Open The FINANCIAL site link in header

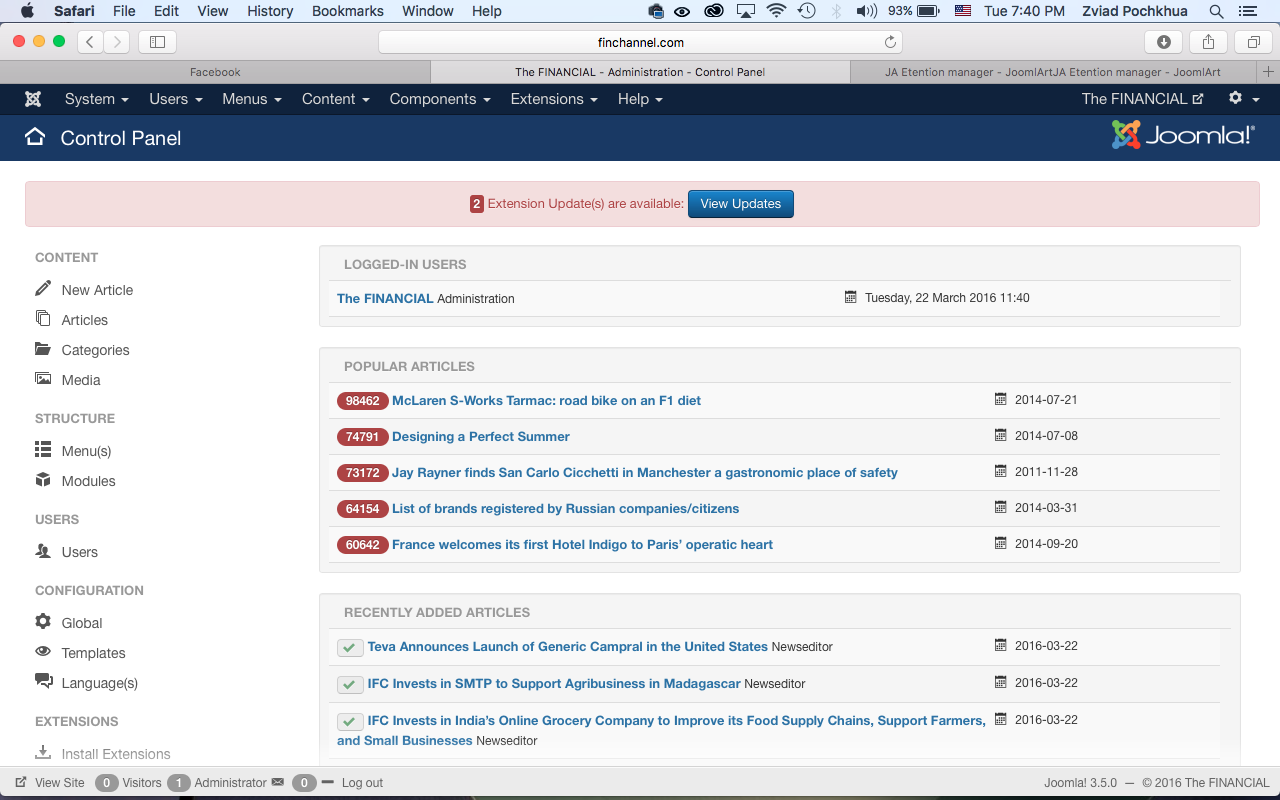pyautogui.click(x=1142, y=99)
